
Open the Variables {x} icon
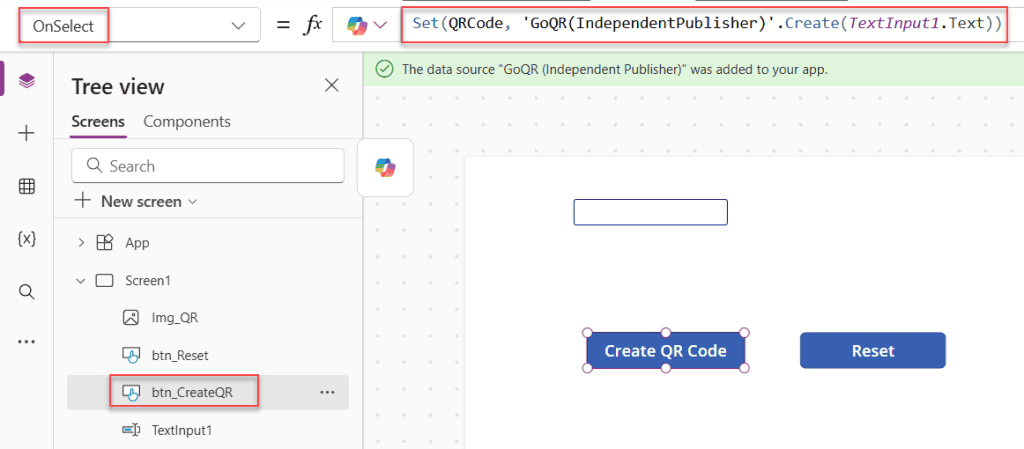(26, 239)
